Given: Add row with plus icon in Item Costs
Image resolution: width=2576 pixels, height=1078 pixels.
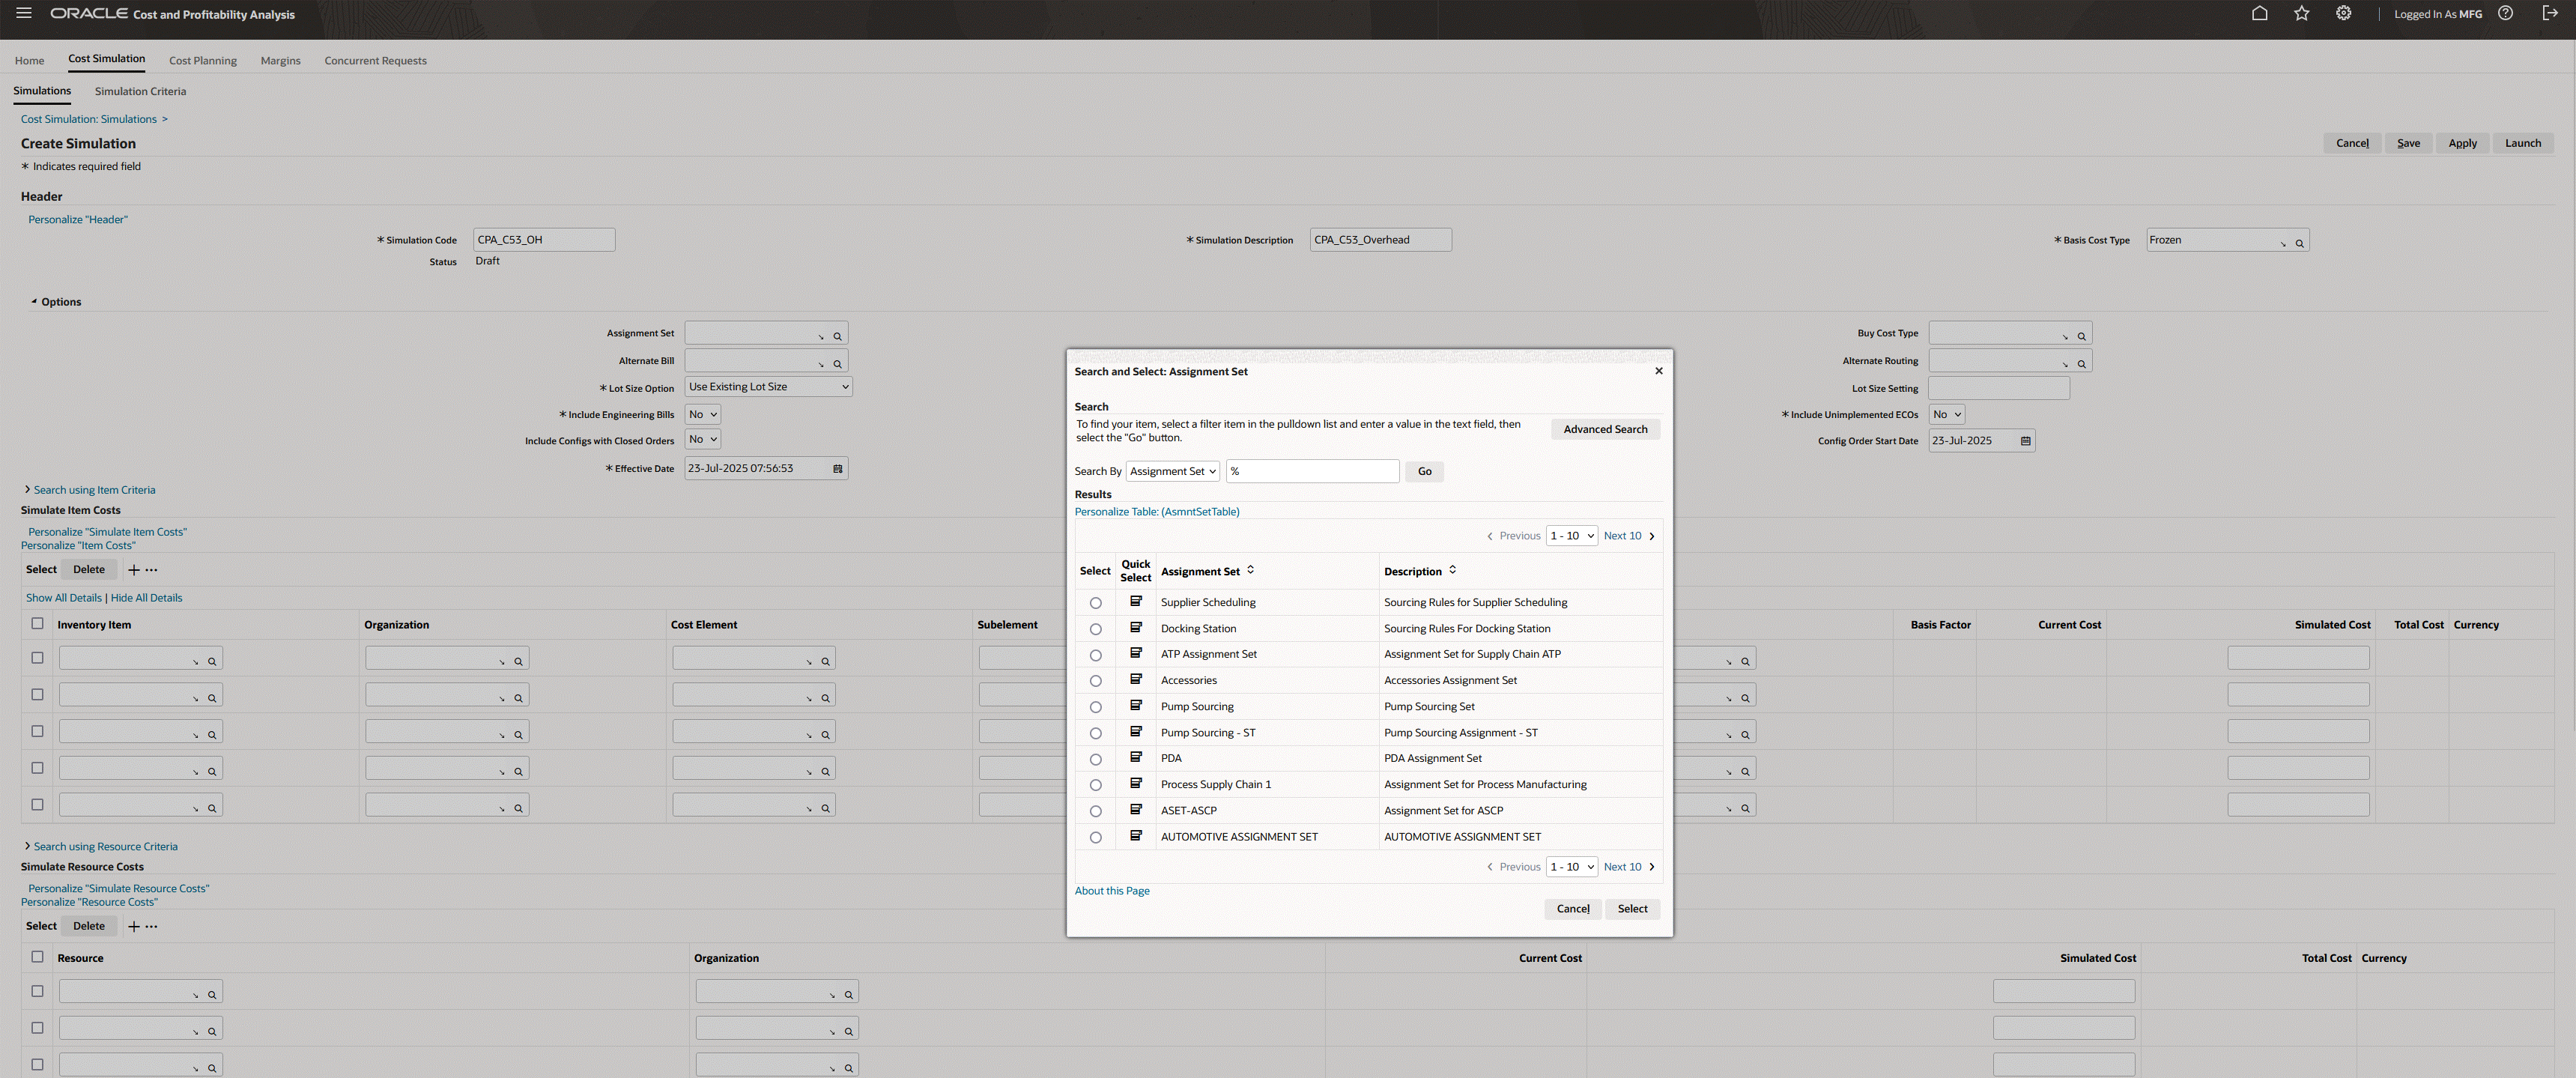Looking at the screenshot, I should click(x=134, y=570).
